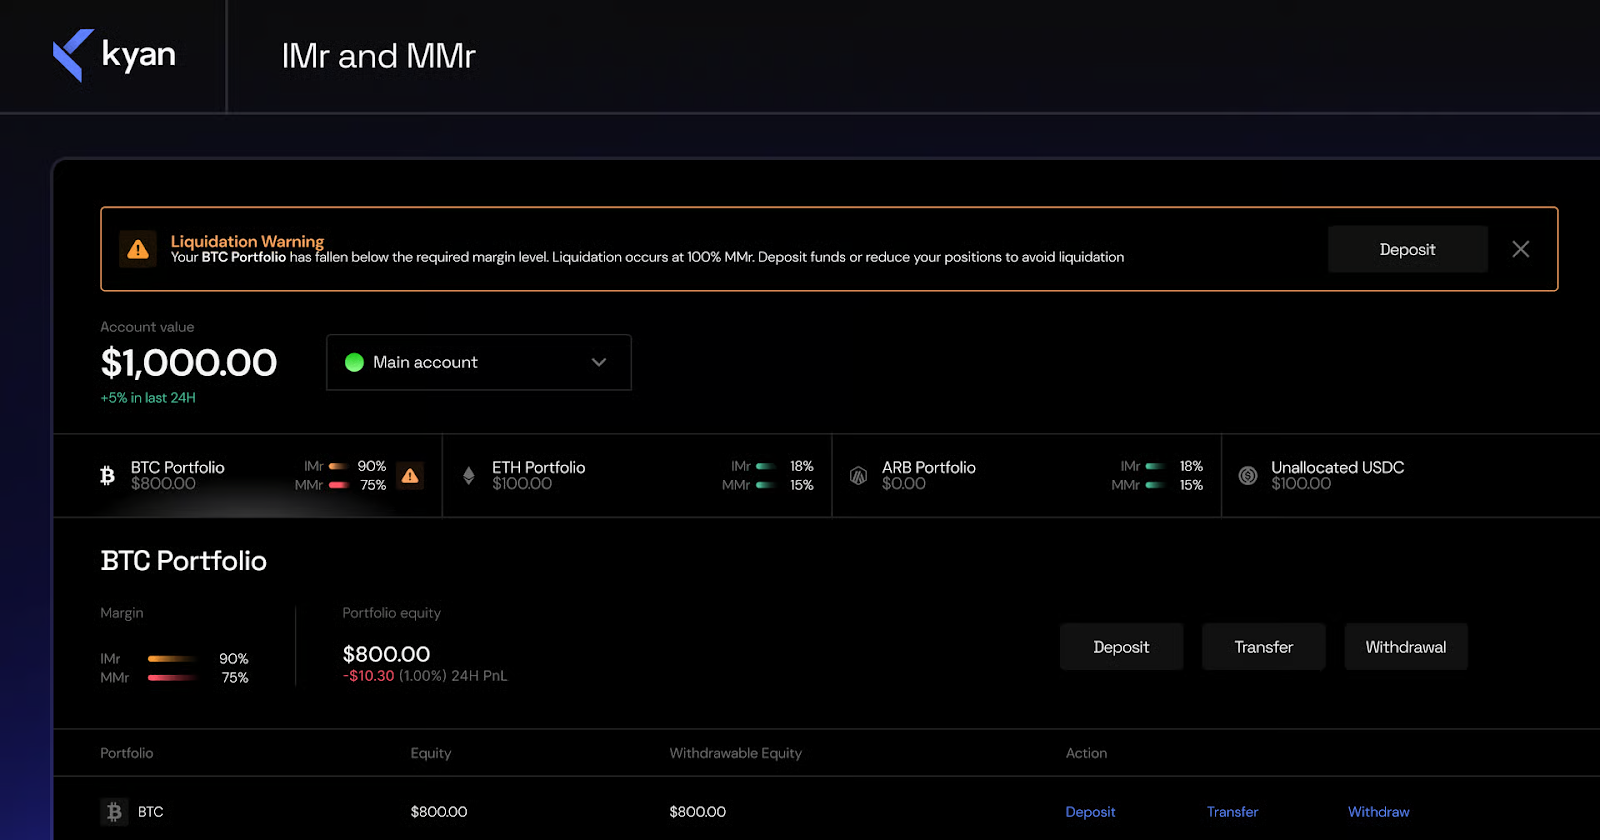Click the ARB Portfolio MMr 15% bar
The image size is (1600, 840).
pos(1155,485)
